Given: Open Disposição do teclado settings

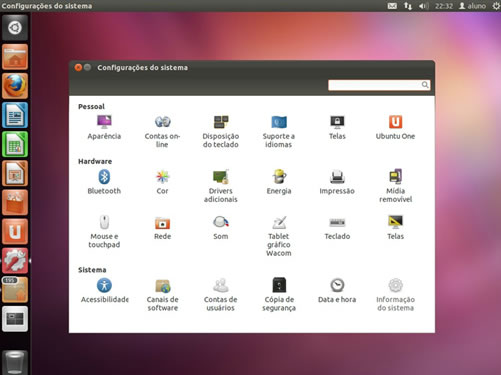Looking at the screenshot, I should click(221, 131).
